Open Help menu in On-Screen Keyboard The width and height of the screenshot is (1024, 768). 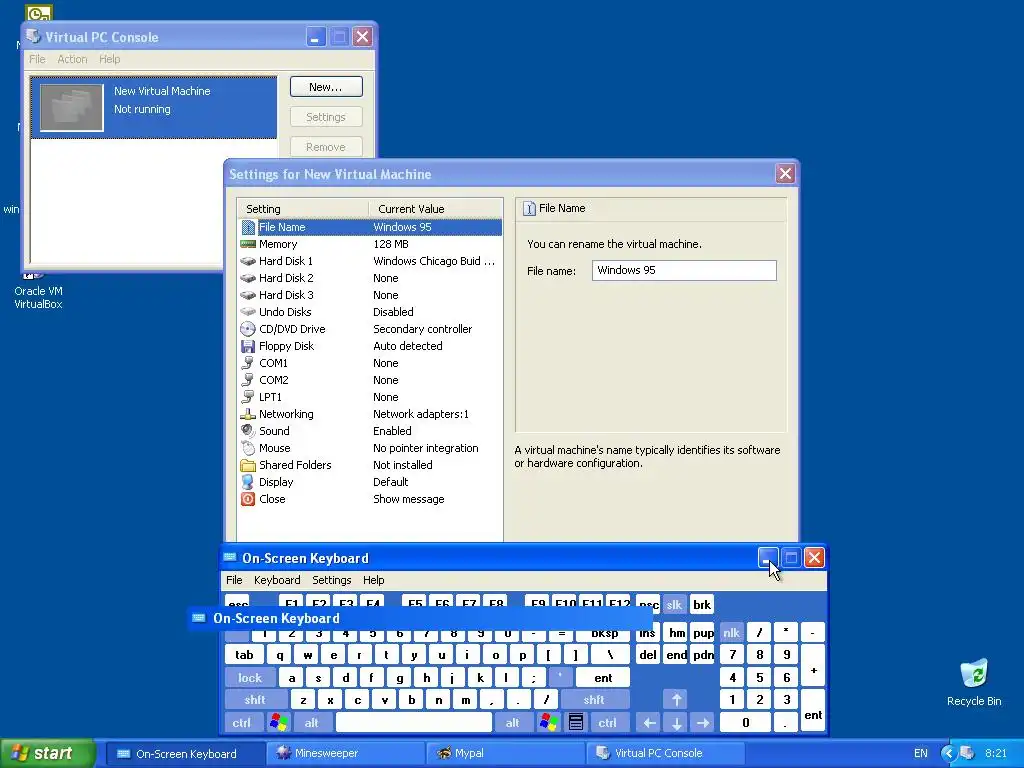click(374, 580)
